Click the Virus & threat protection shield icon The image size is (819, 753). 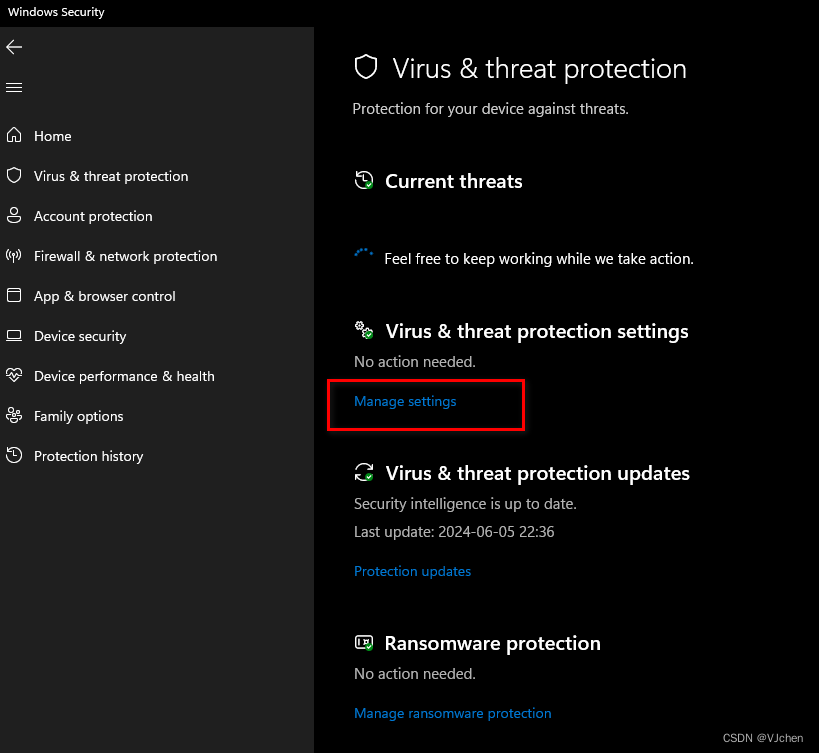point(366,66)
